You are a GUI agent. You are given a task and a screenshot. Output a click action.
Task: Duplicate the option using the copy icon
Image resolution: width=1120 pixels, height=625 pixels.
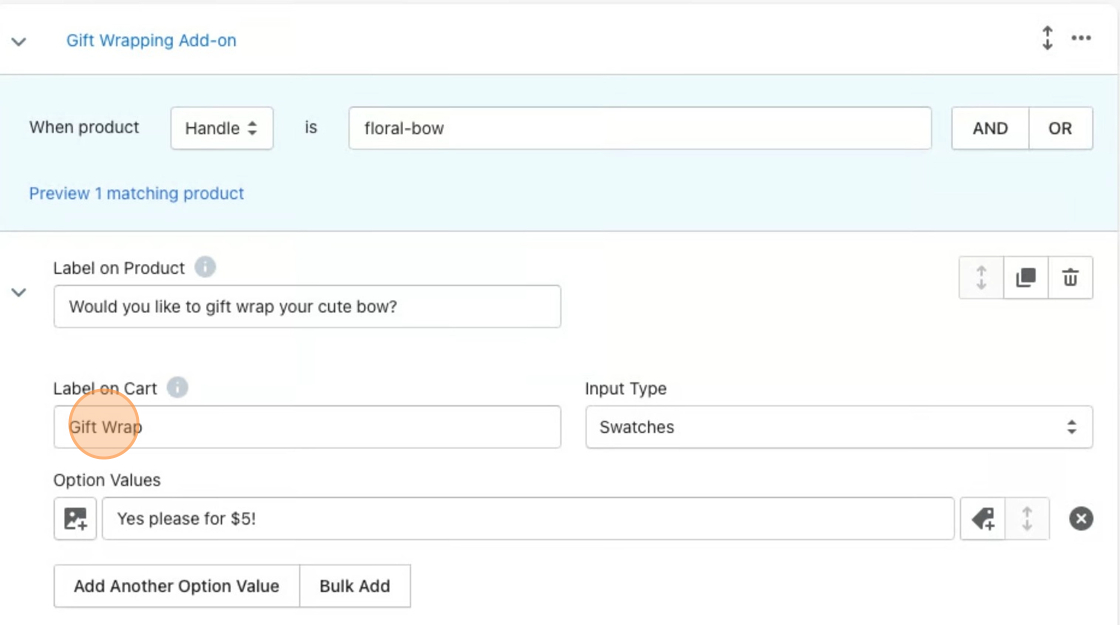[x=1025, y=278]
